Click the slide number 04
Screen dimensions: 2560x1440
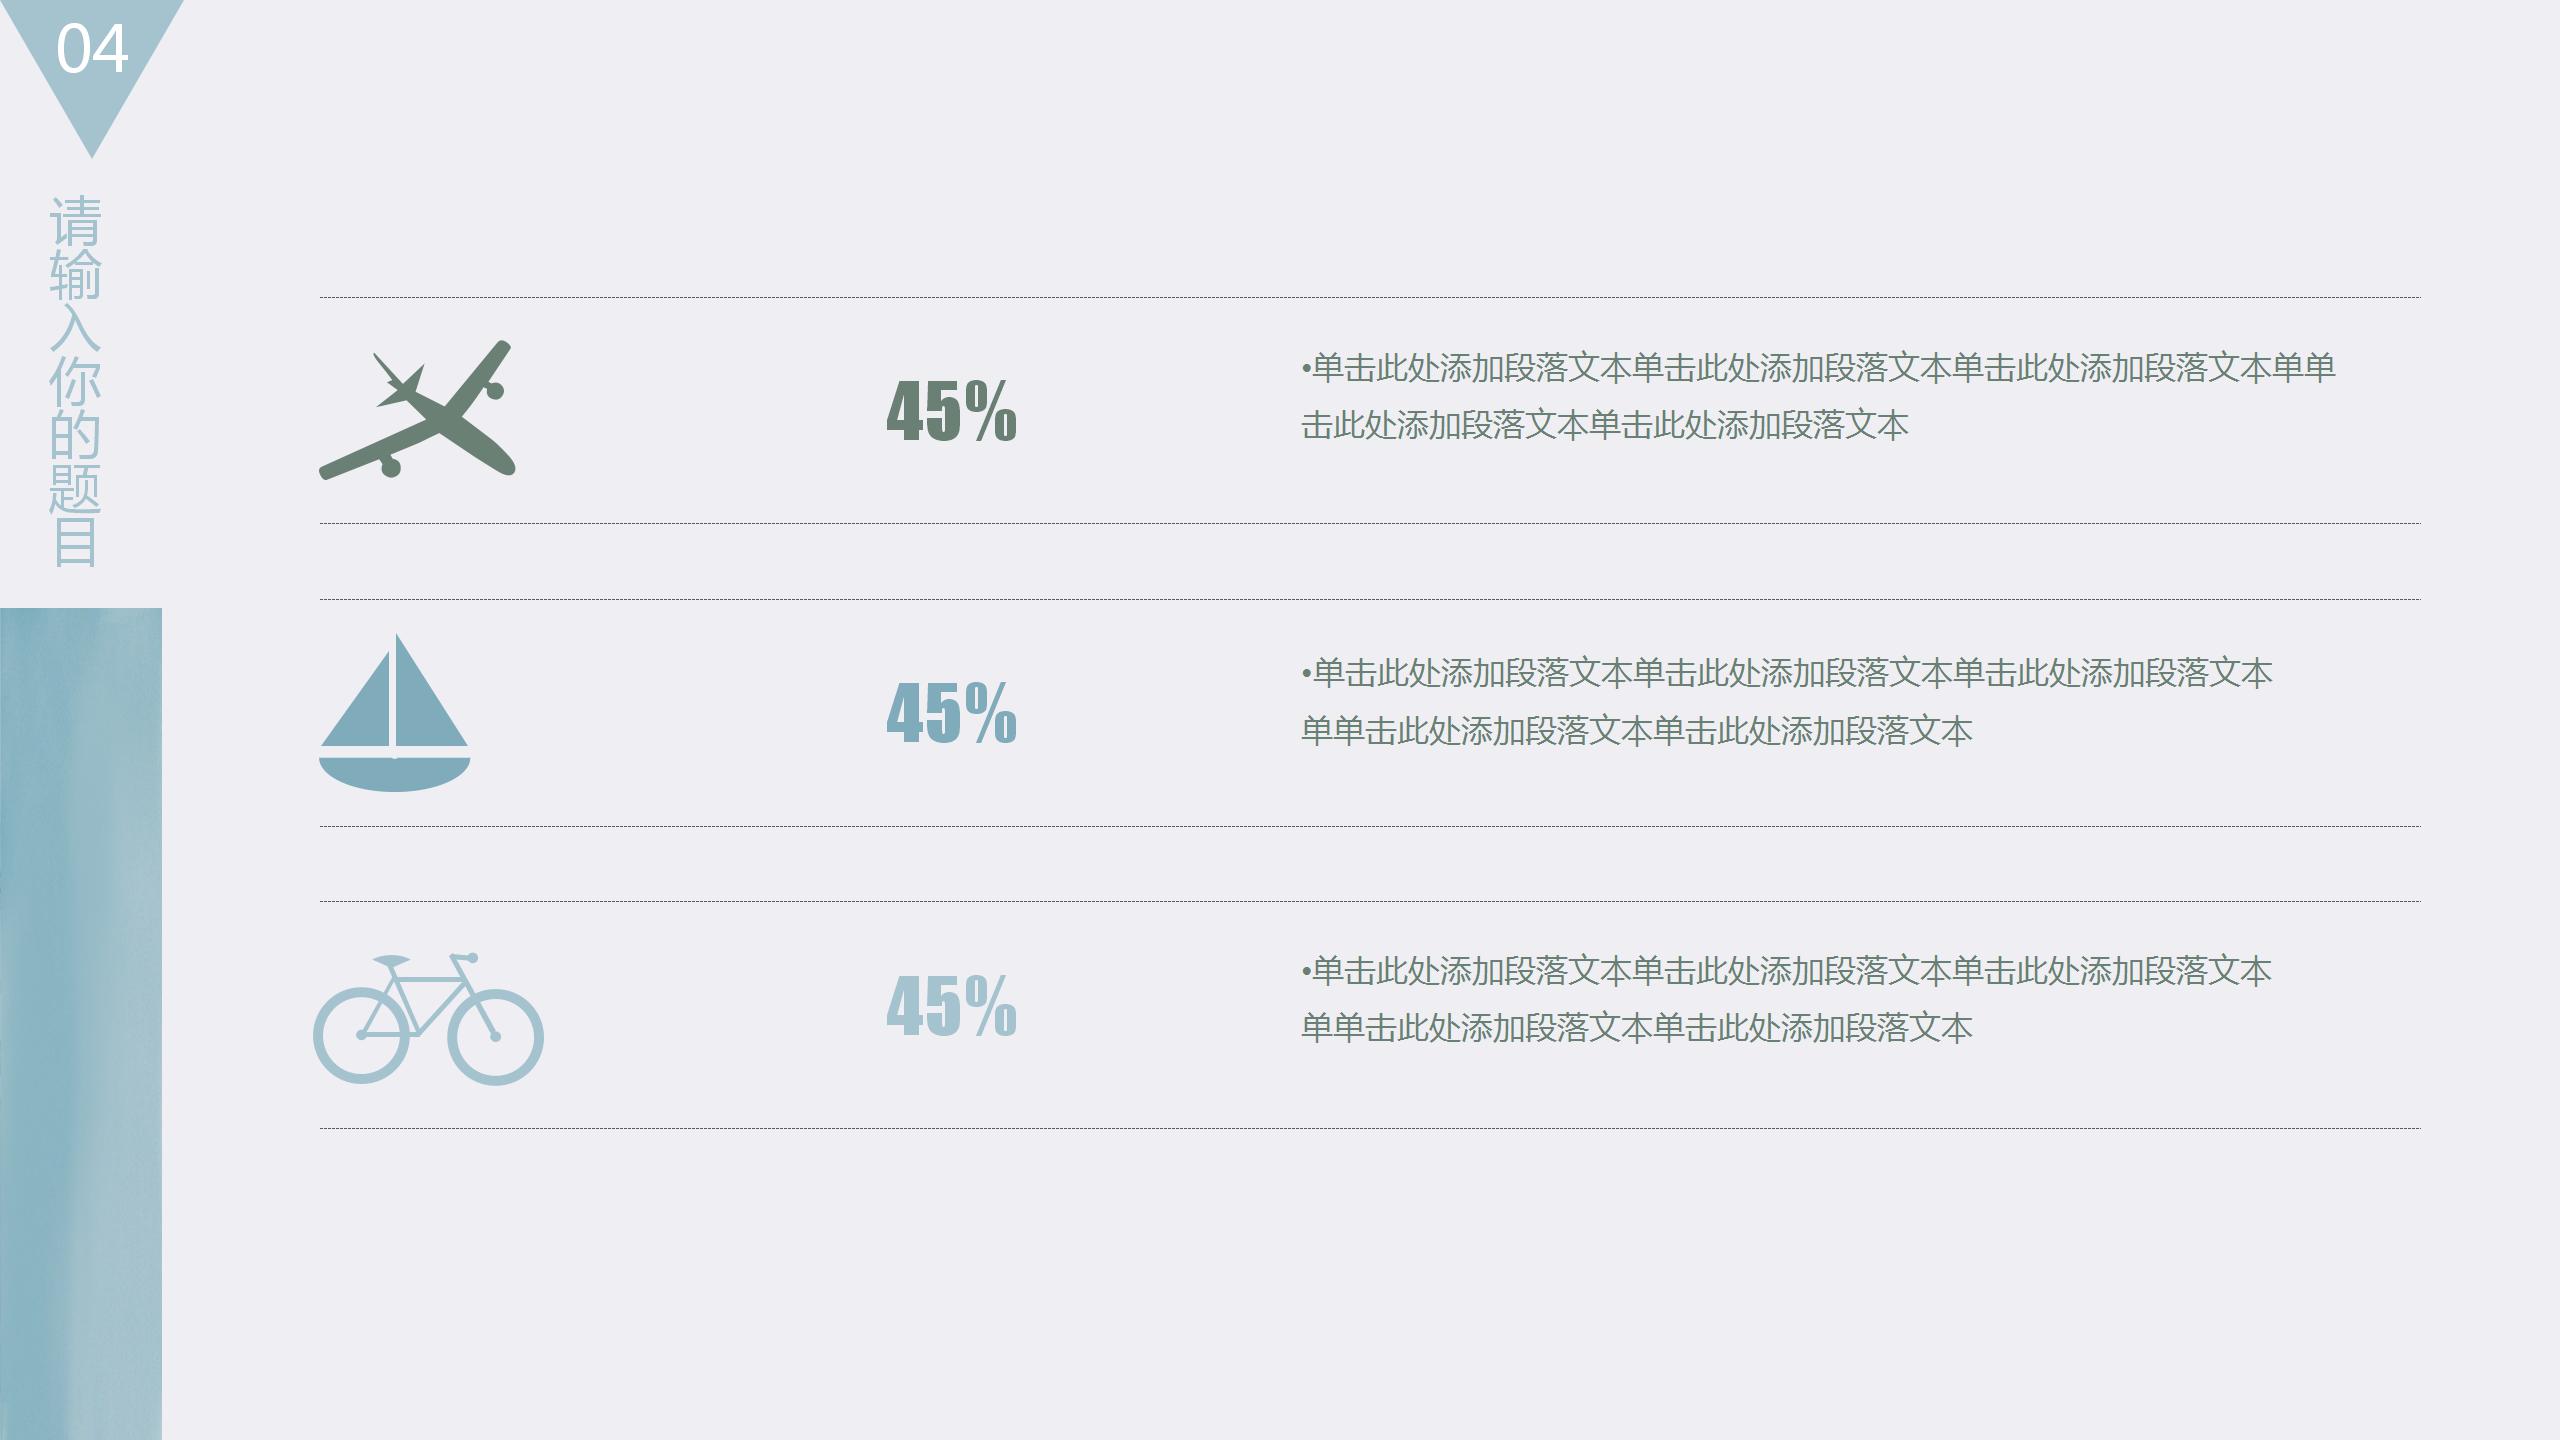92,49
